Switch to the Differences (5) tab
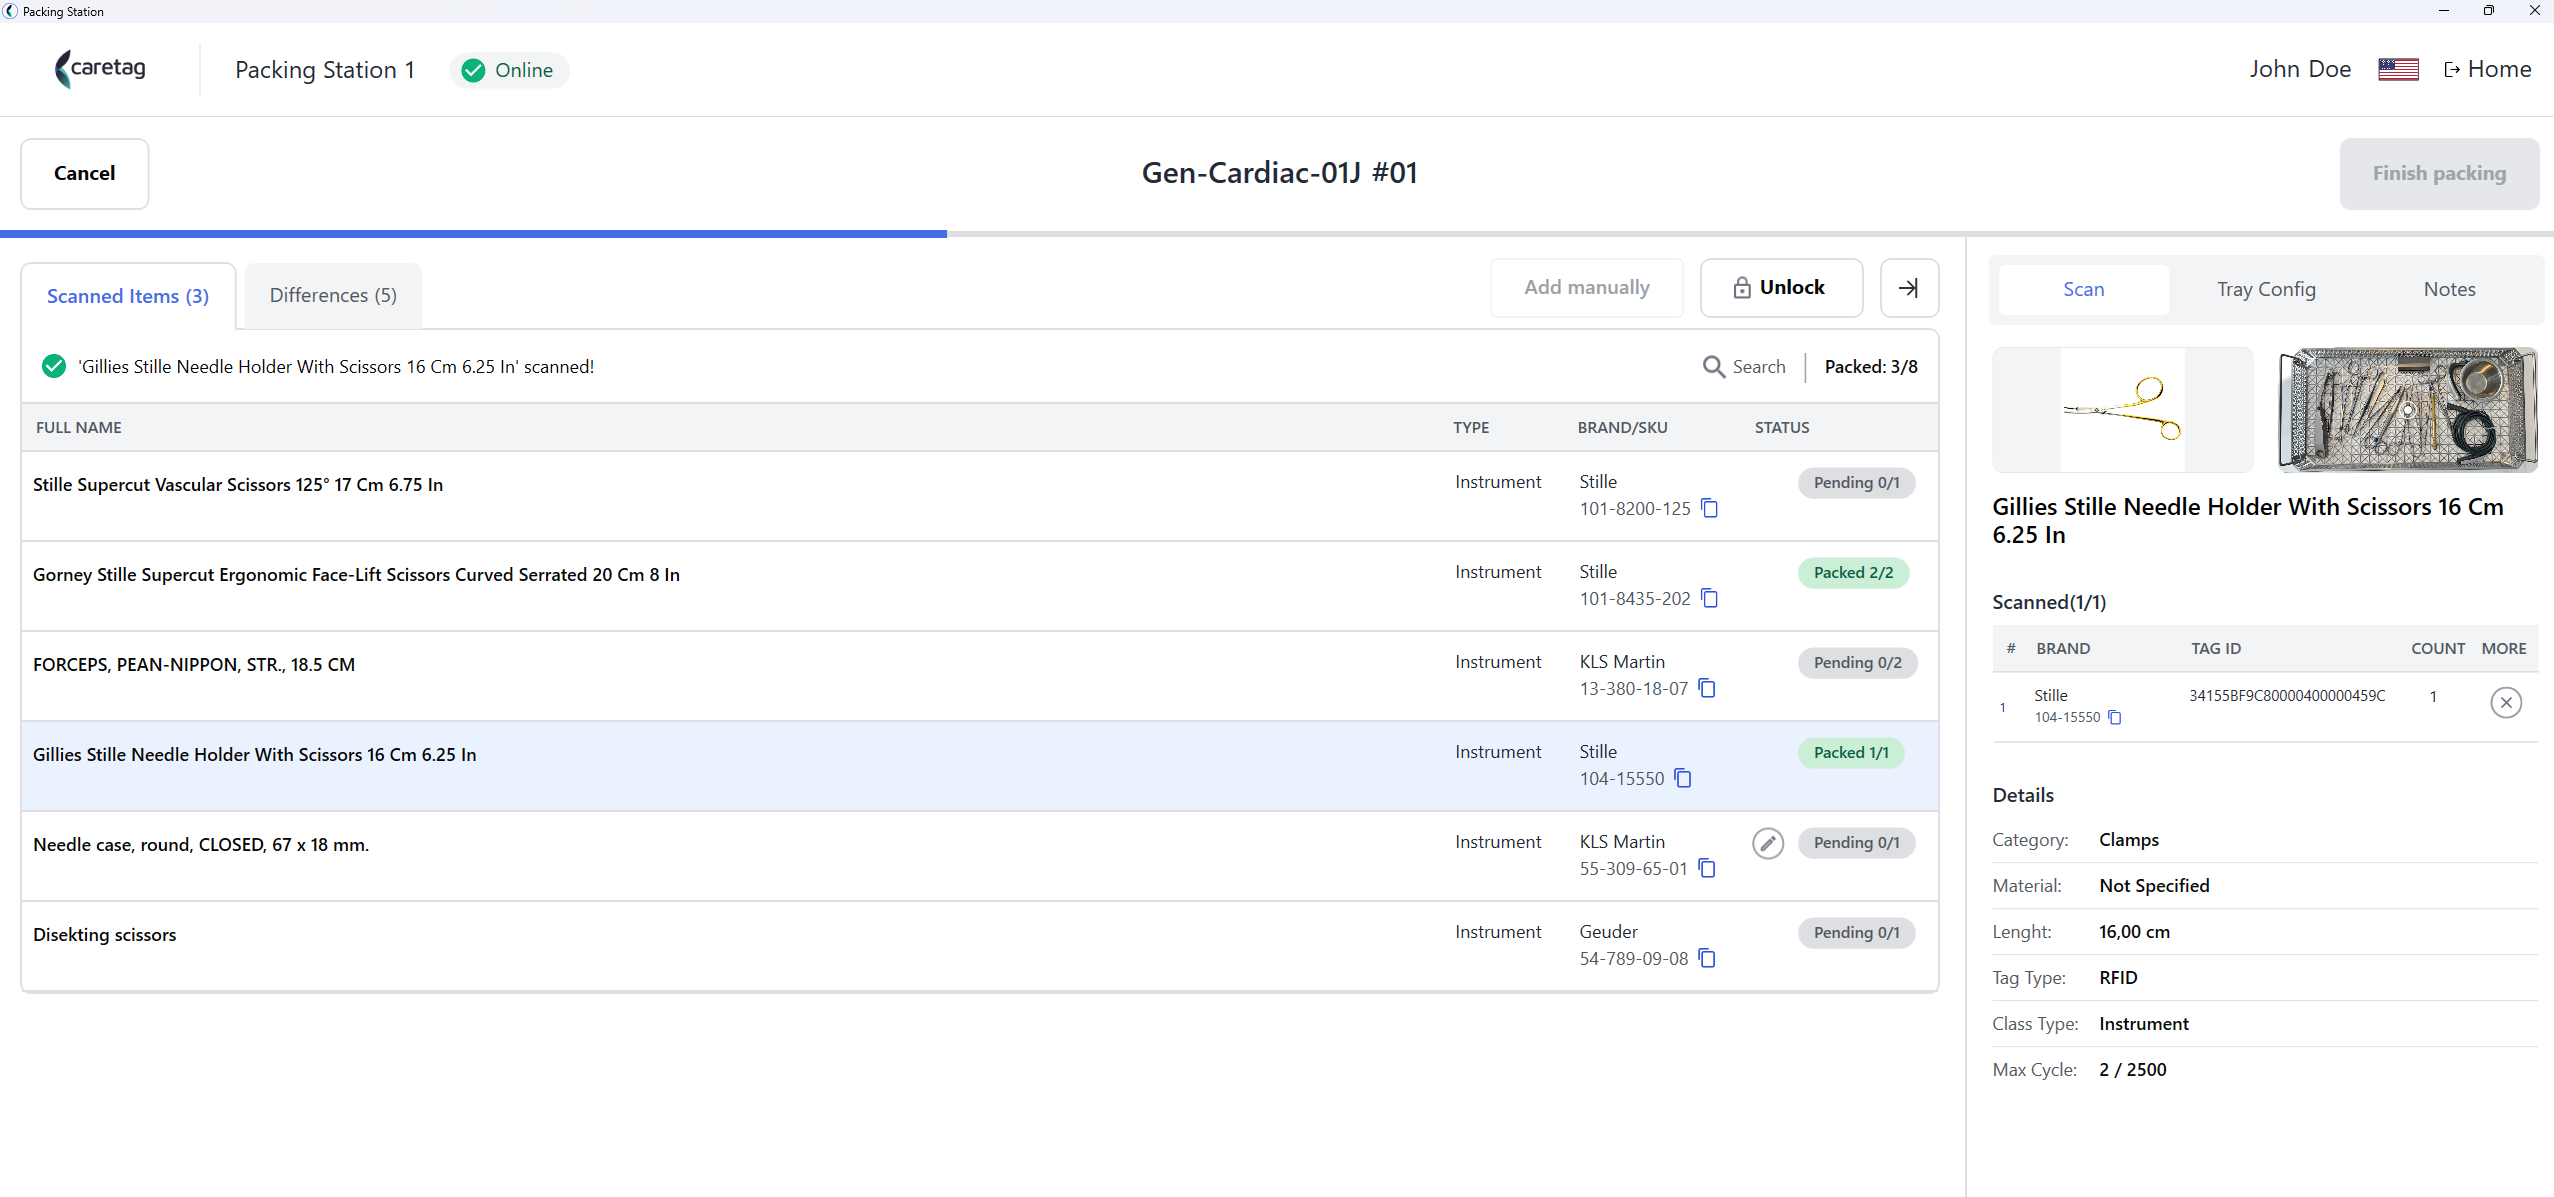Image resolution: width=2554 pixels, height=1197 pixels. [333, 295]
